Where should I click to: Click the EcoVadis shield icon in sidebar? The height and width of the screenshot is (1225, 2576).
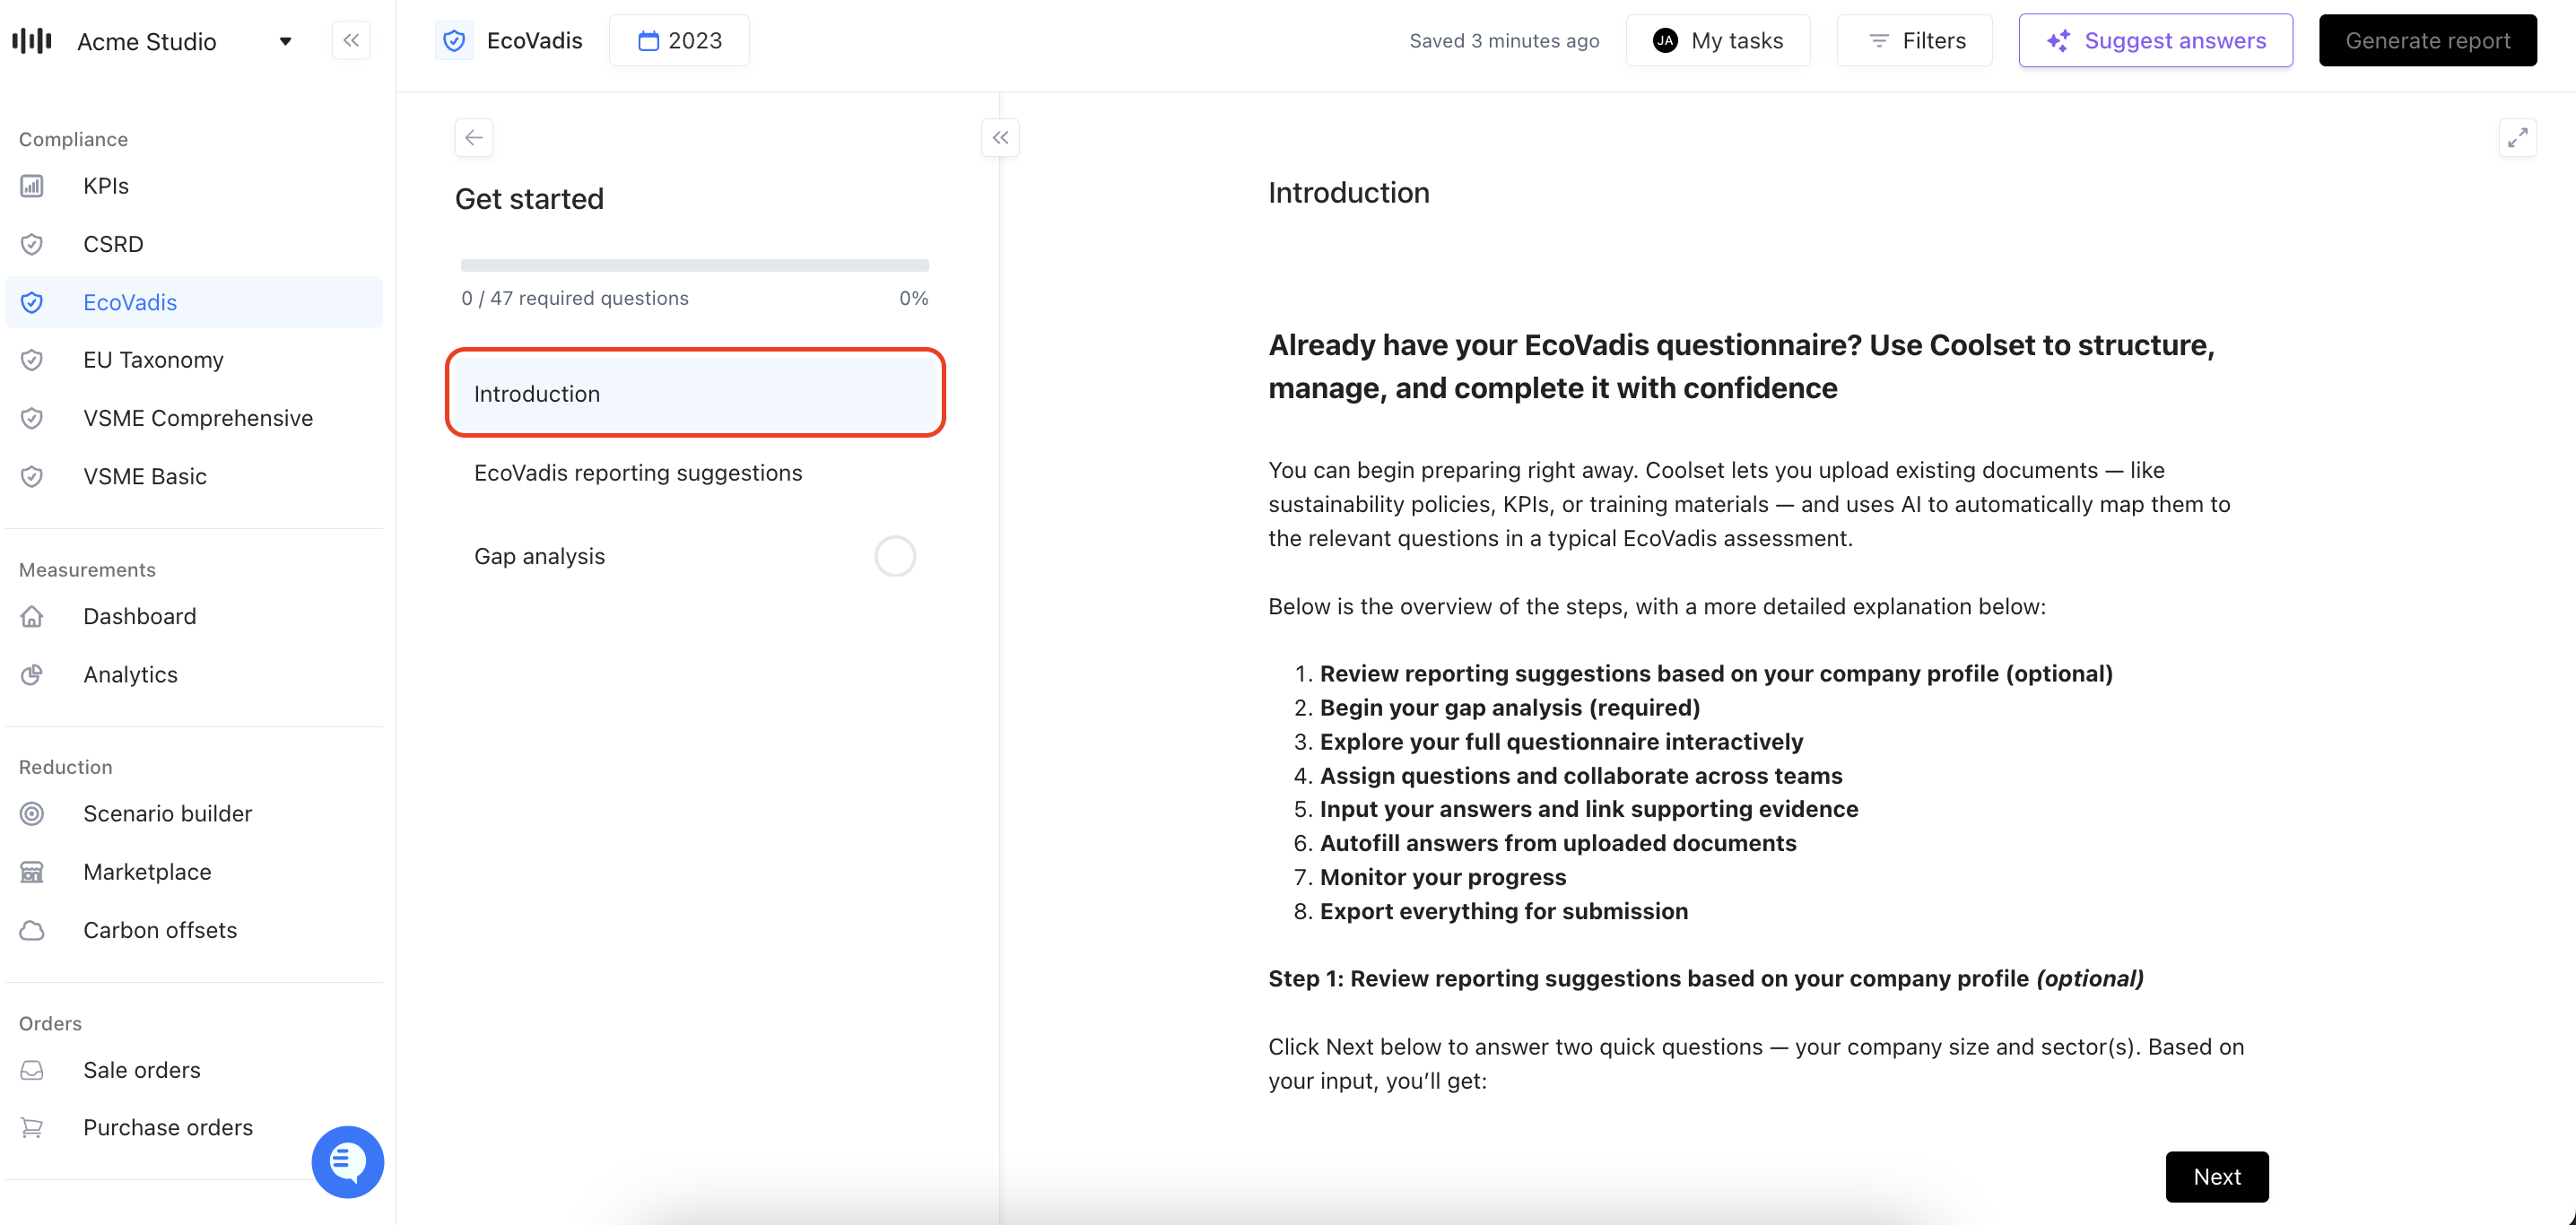pyautogui.click(x=32, y=302)
